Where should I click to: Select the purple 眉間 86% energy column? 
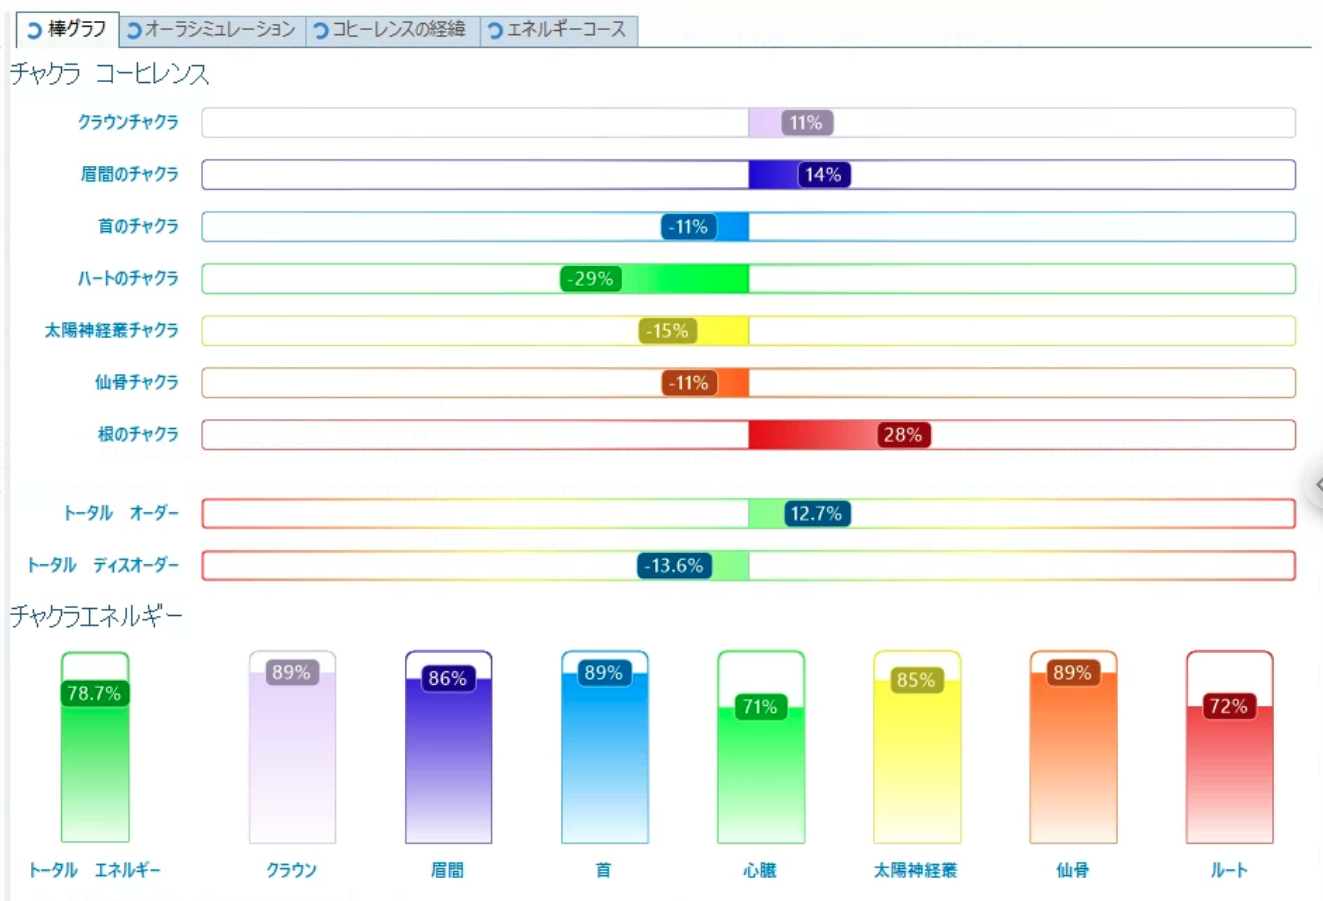click(x=448, y=760)
